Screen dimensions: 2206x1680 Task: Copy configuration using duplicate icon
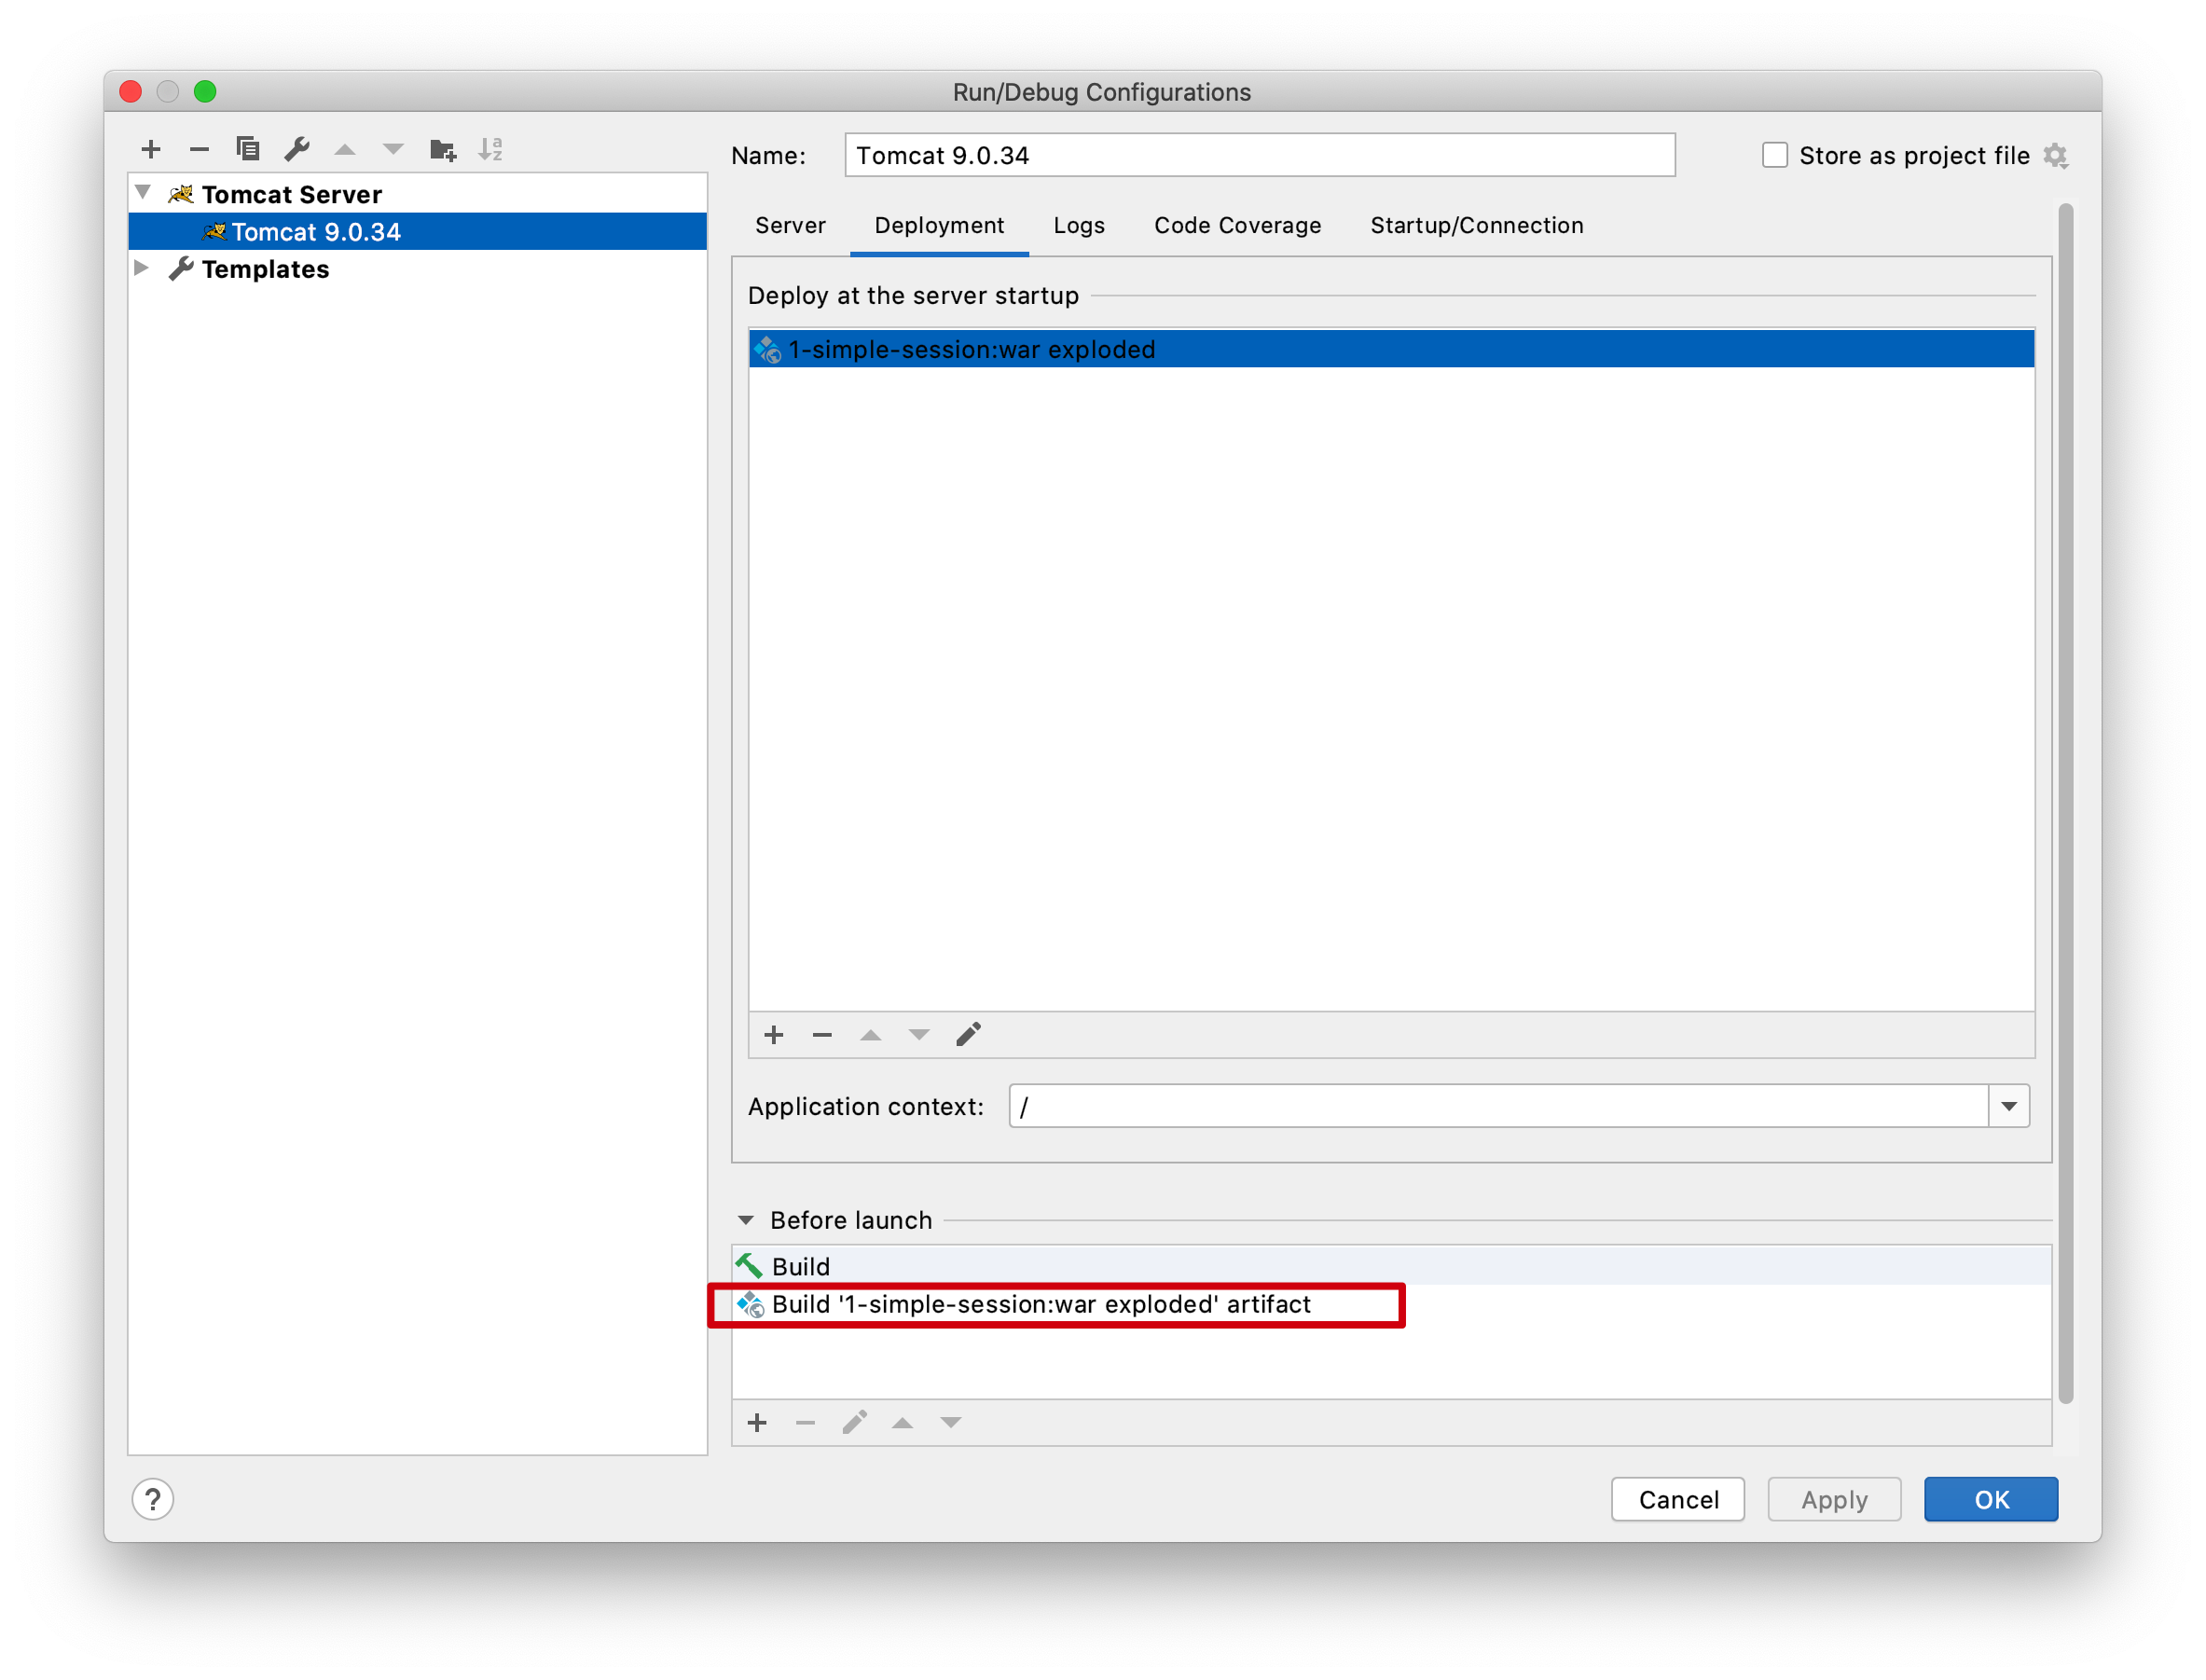[247, 150]
